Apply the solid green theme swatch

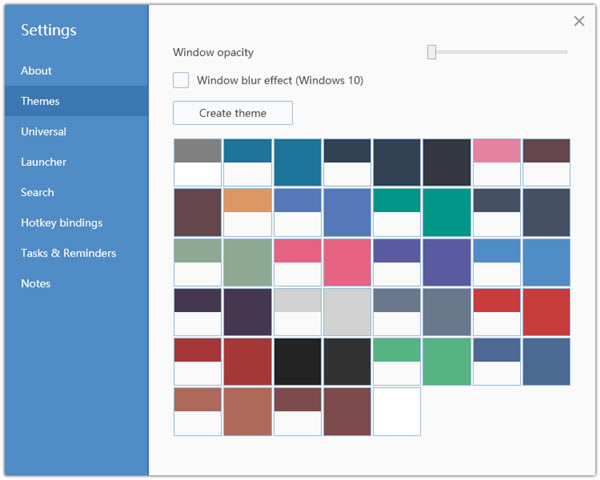447,361
